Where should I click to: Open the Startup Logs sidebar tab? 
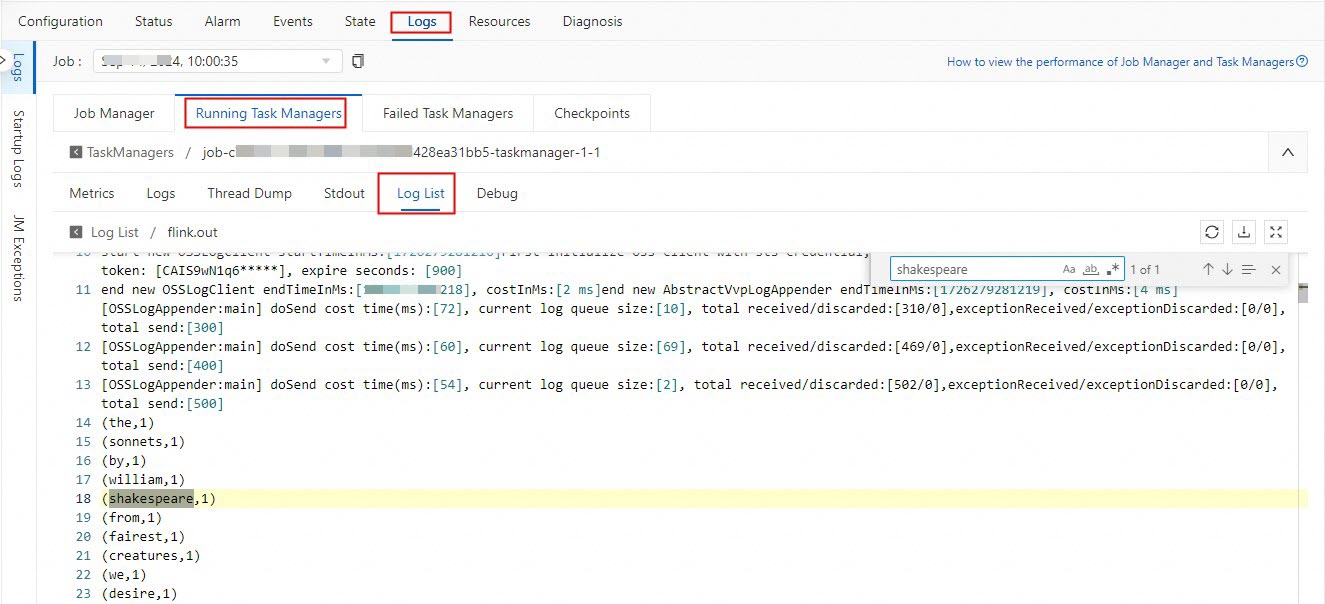tap(18, 149)
